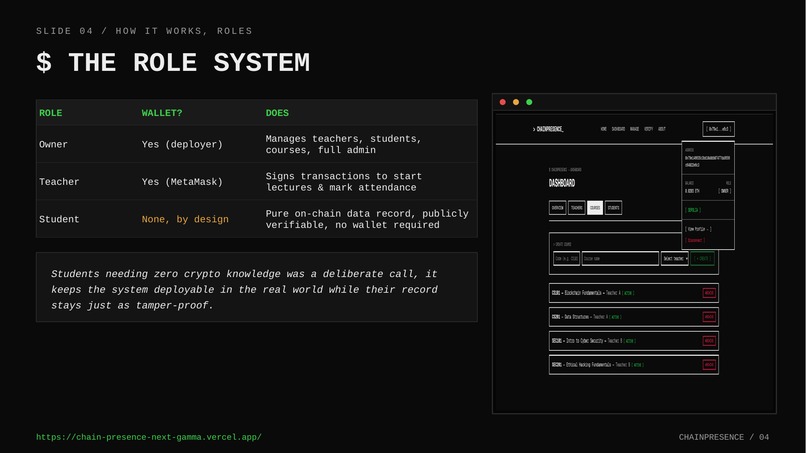Click "Signs transactions to start lectures" description
Viewport: 806px width, 453px height.
pos(343,182)
